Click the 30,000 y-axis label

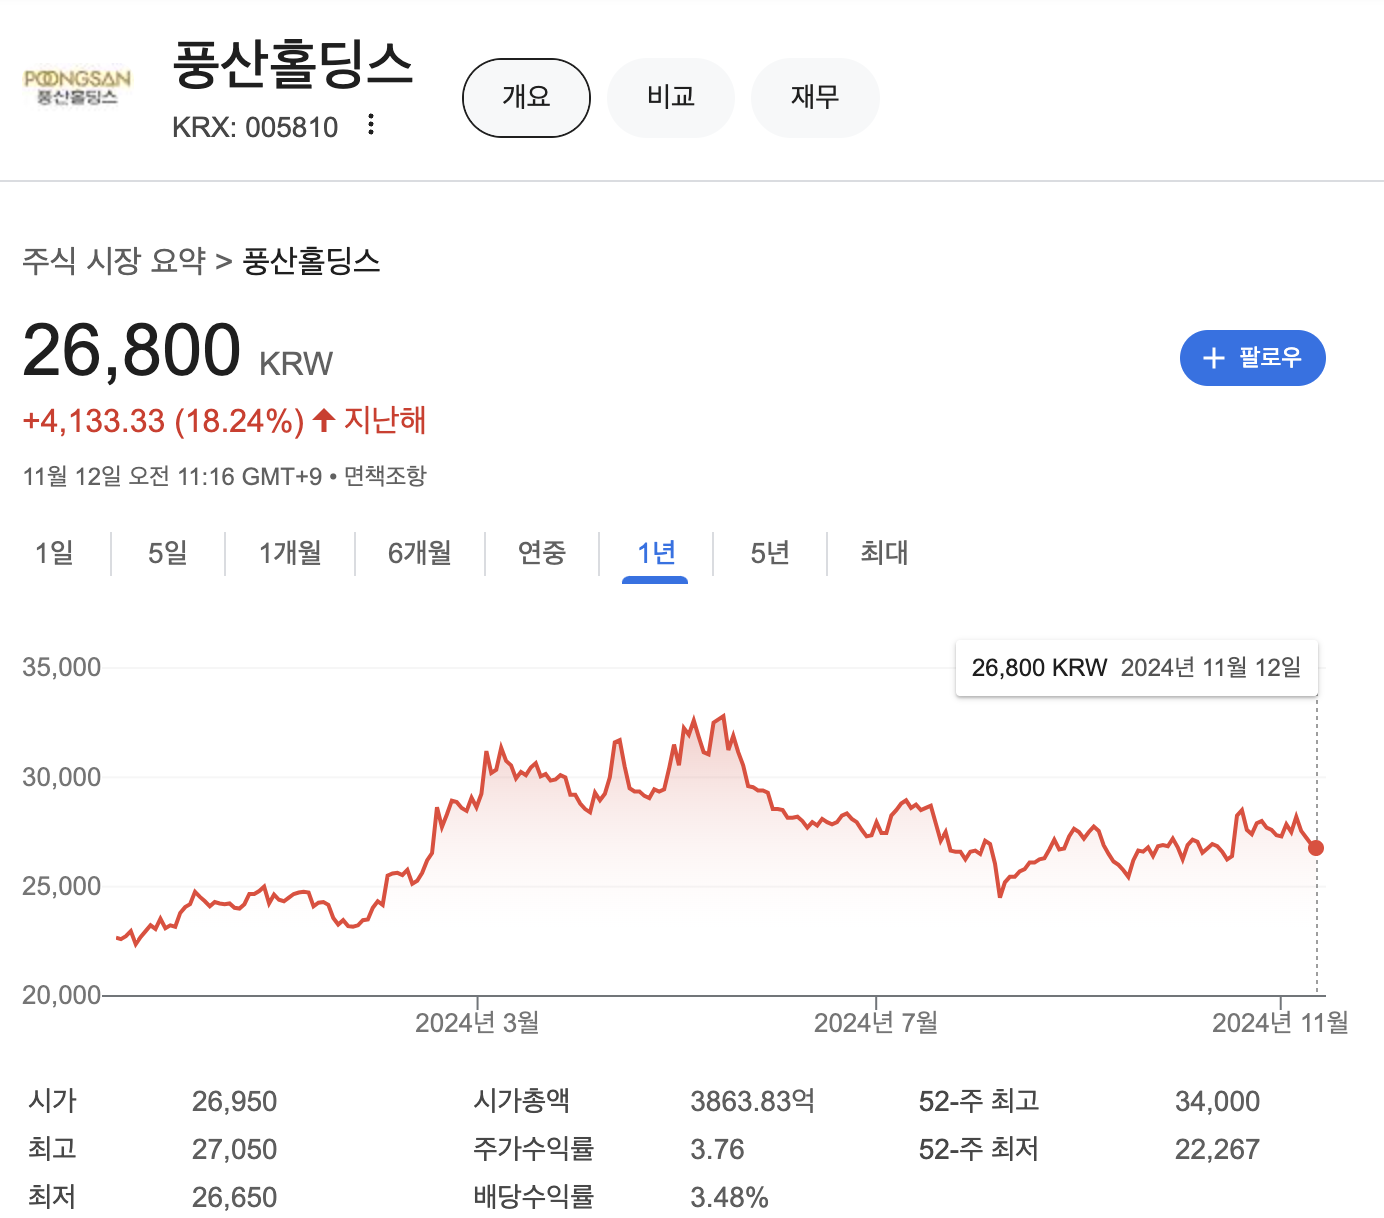62,777
